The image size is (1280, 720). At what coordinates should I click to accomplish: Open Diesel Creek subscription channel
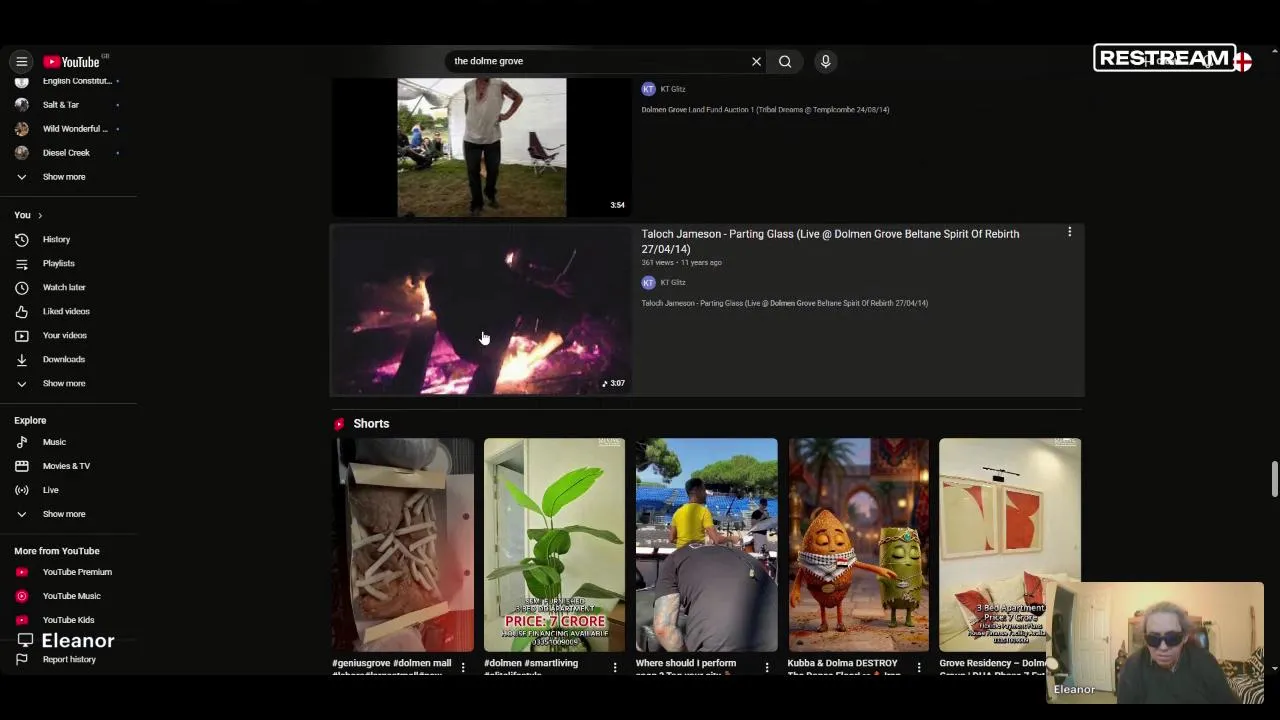pyautogui.click(x=68, y=153)
